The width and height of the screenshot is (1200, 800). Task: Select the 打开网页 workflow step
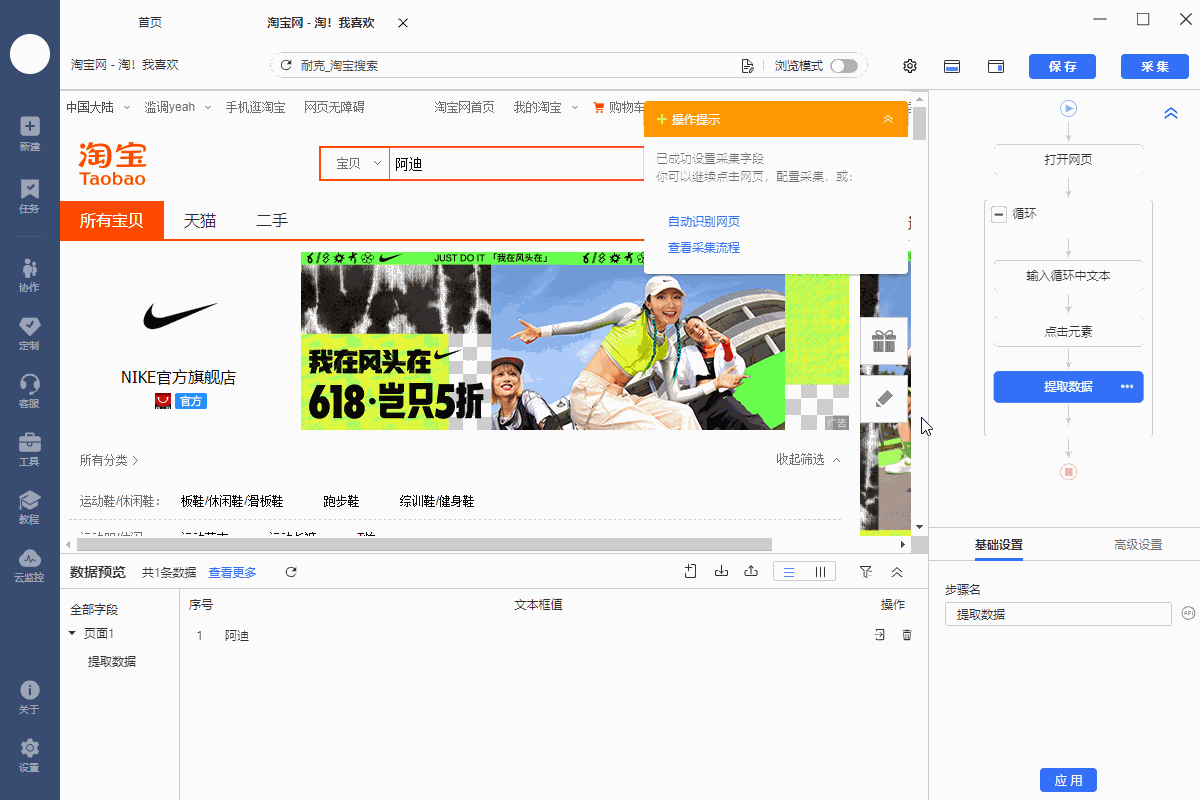point(1069,159)
